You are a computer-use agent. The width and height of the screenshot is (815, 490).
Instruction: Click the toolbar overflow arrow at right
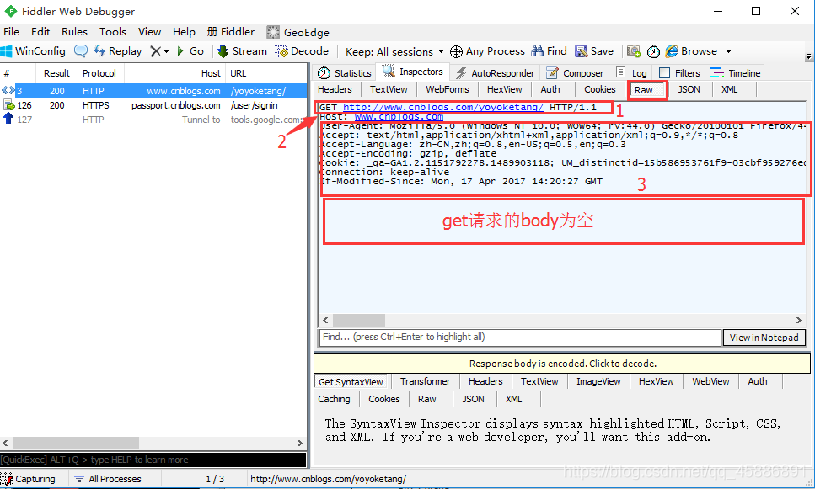808,56
